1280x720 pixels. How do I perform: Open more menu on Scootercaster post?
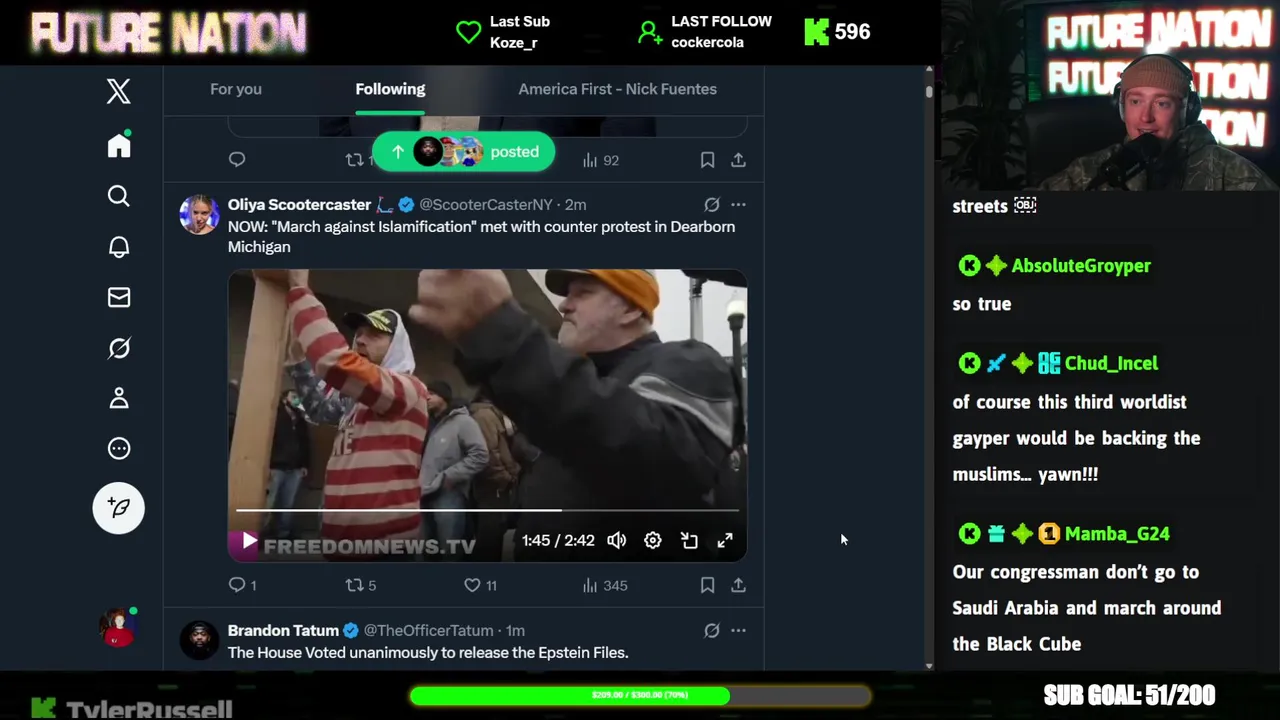[x=738, y=204]
